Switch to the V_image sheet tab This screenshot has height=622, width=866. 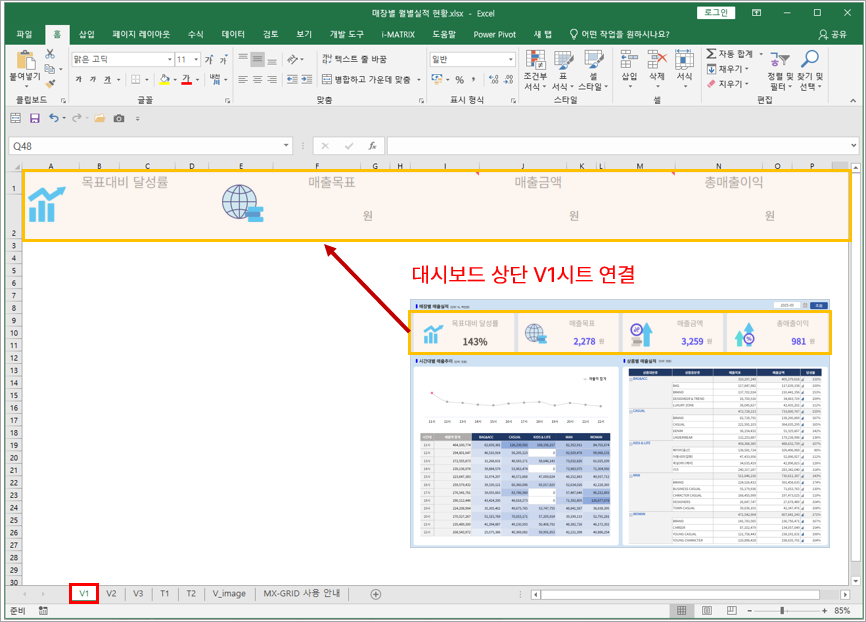pyautogui.click(x=229, y=593)
